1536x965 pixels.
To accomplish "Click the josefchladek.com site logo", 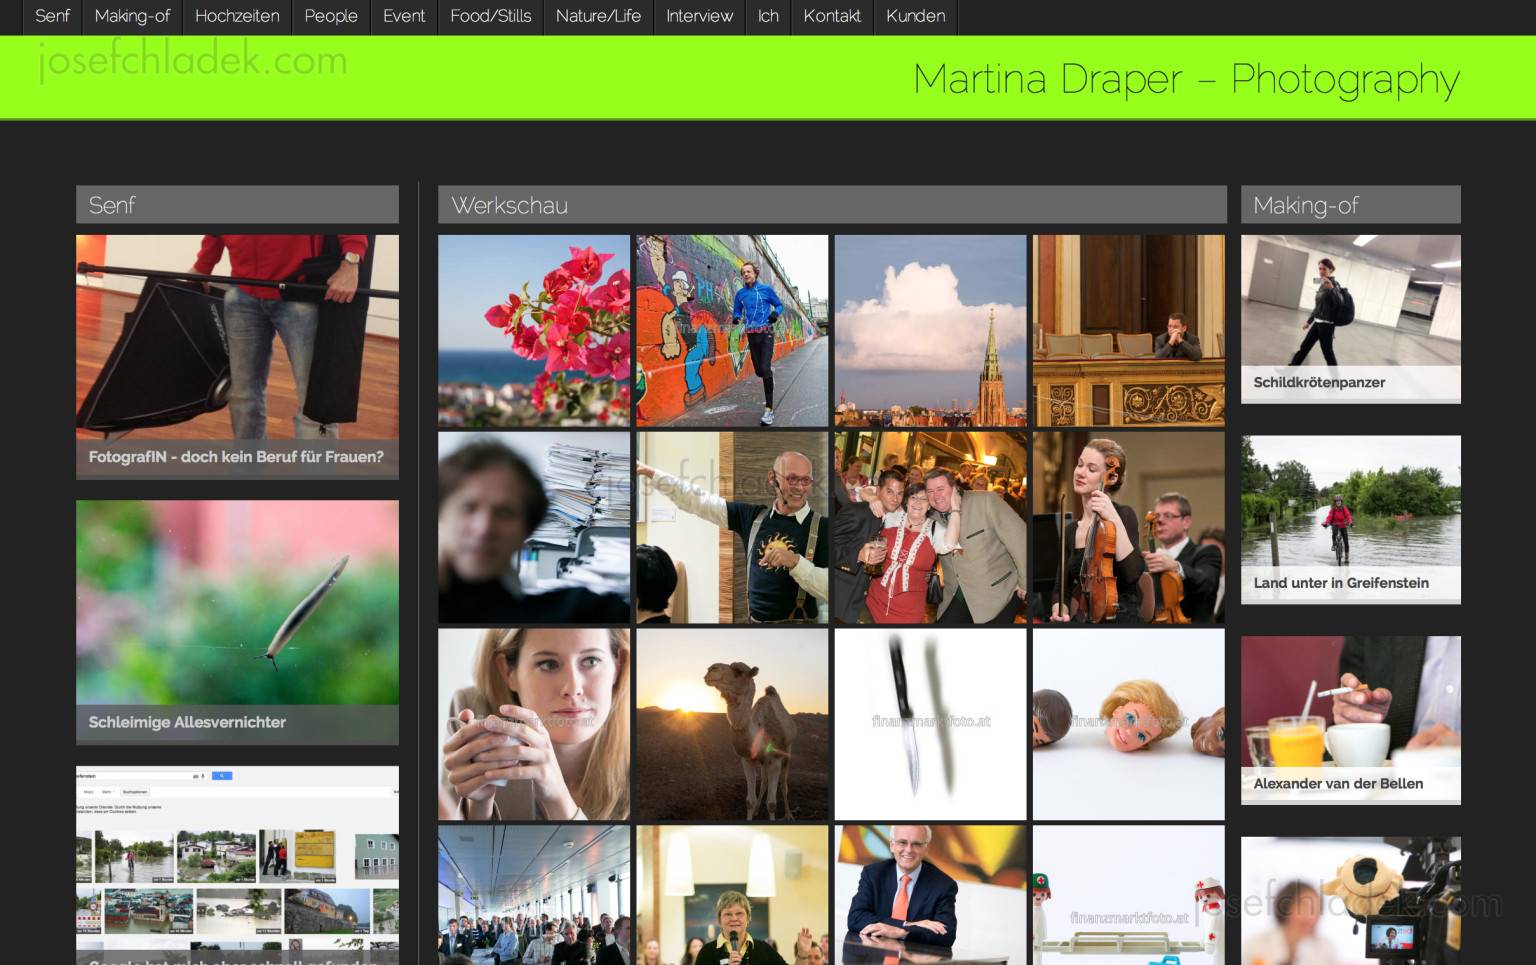I will click(193, 61).
